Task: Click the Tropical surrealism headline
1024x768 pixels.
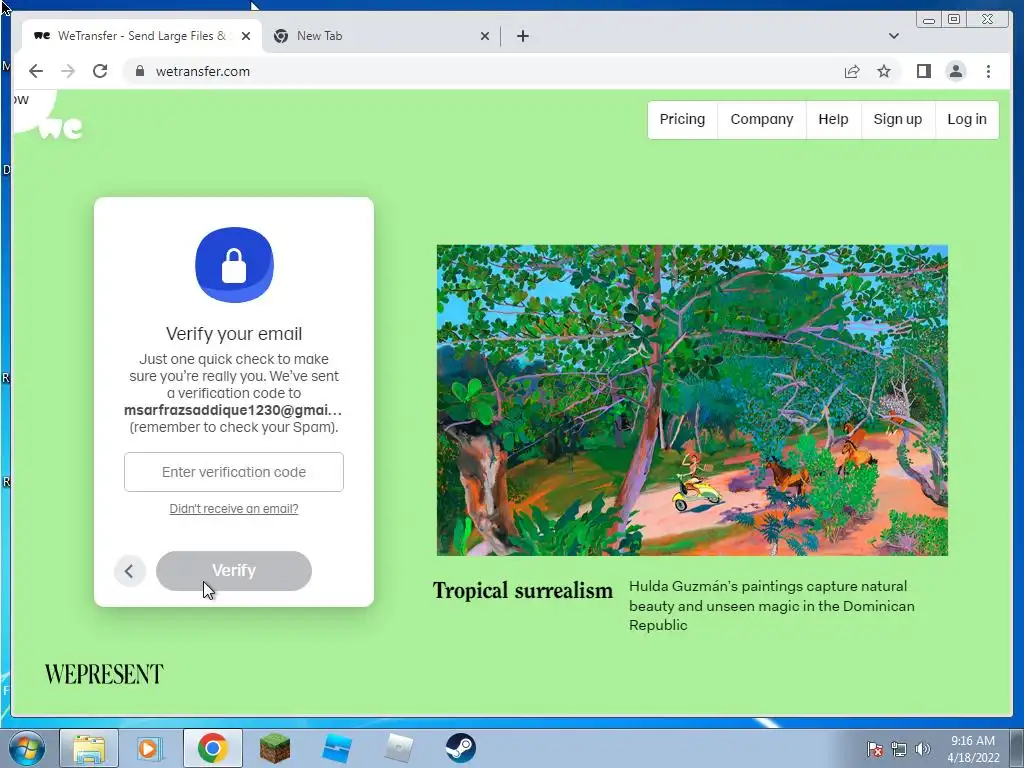Action: (x=522, y=590)
